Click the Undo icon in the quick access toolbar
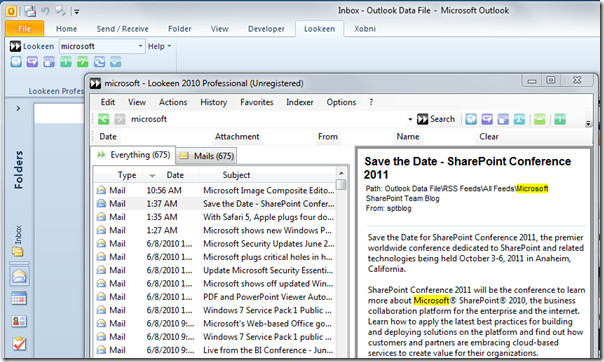Screen dimensions: 604x362 pos(45,11)
